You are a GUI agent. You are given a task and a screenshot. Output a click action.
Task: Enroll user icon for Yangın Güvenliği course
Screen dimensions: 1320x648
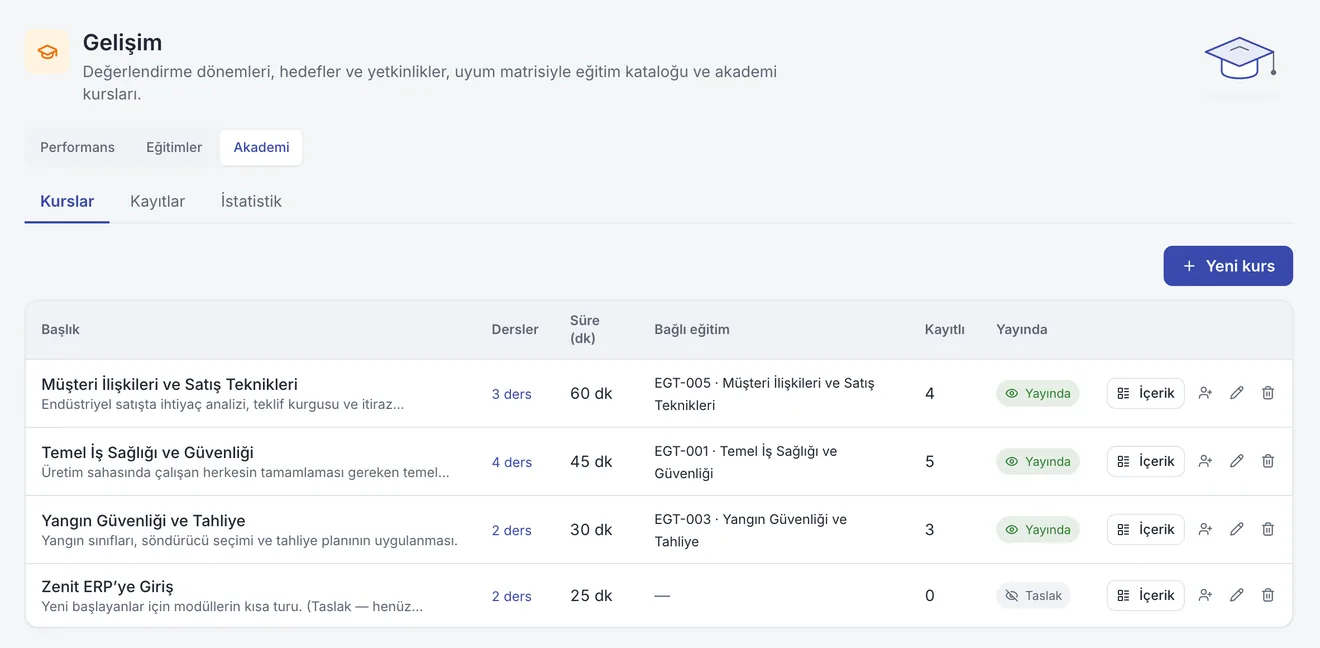pyautogui.click(x=1205, y=529)
